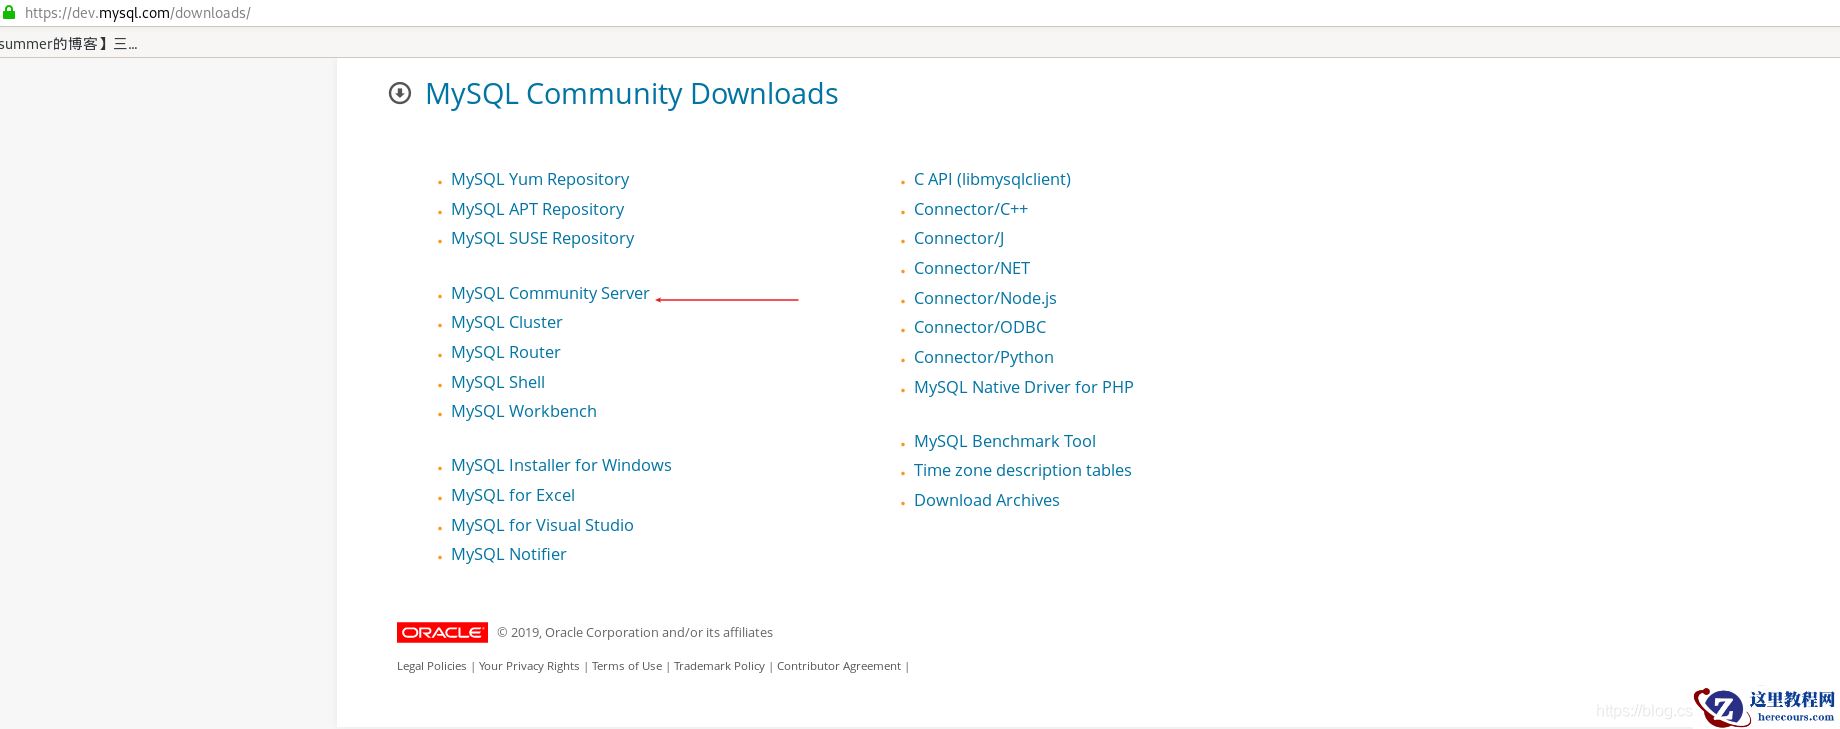Click the 2019 Oracle Corporation copyright text
Screen dimensions: 1840x729
pos(635,632)
